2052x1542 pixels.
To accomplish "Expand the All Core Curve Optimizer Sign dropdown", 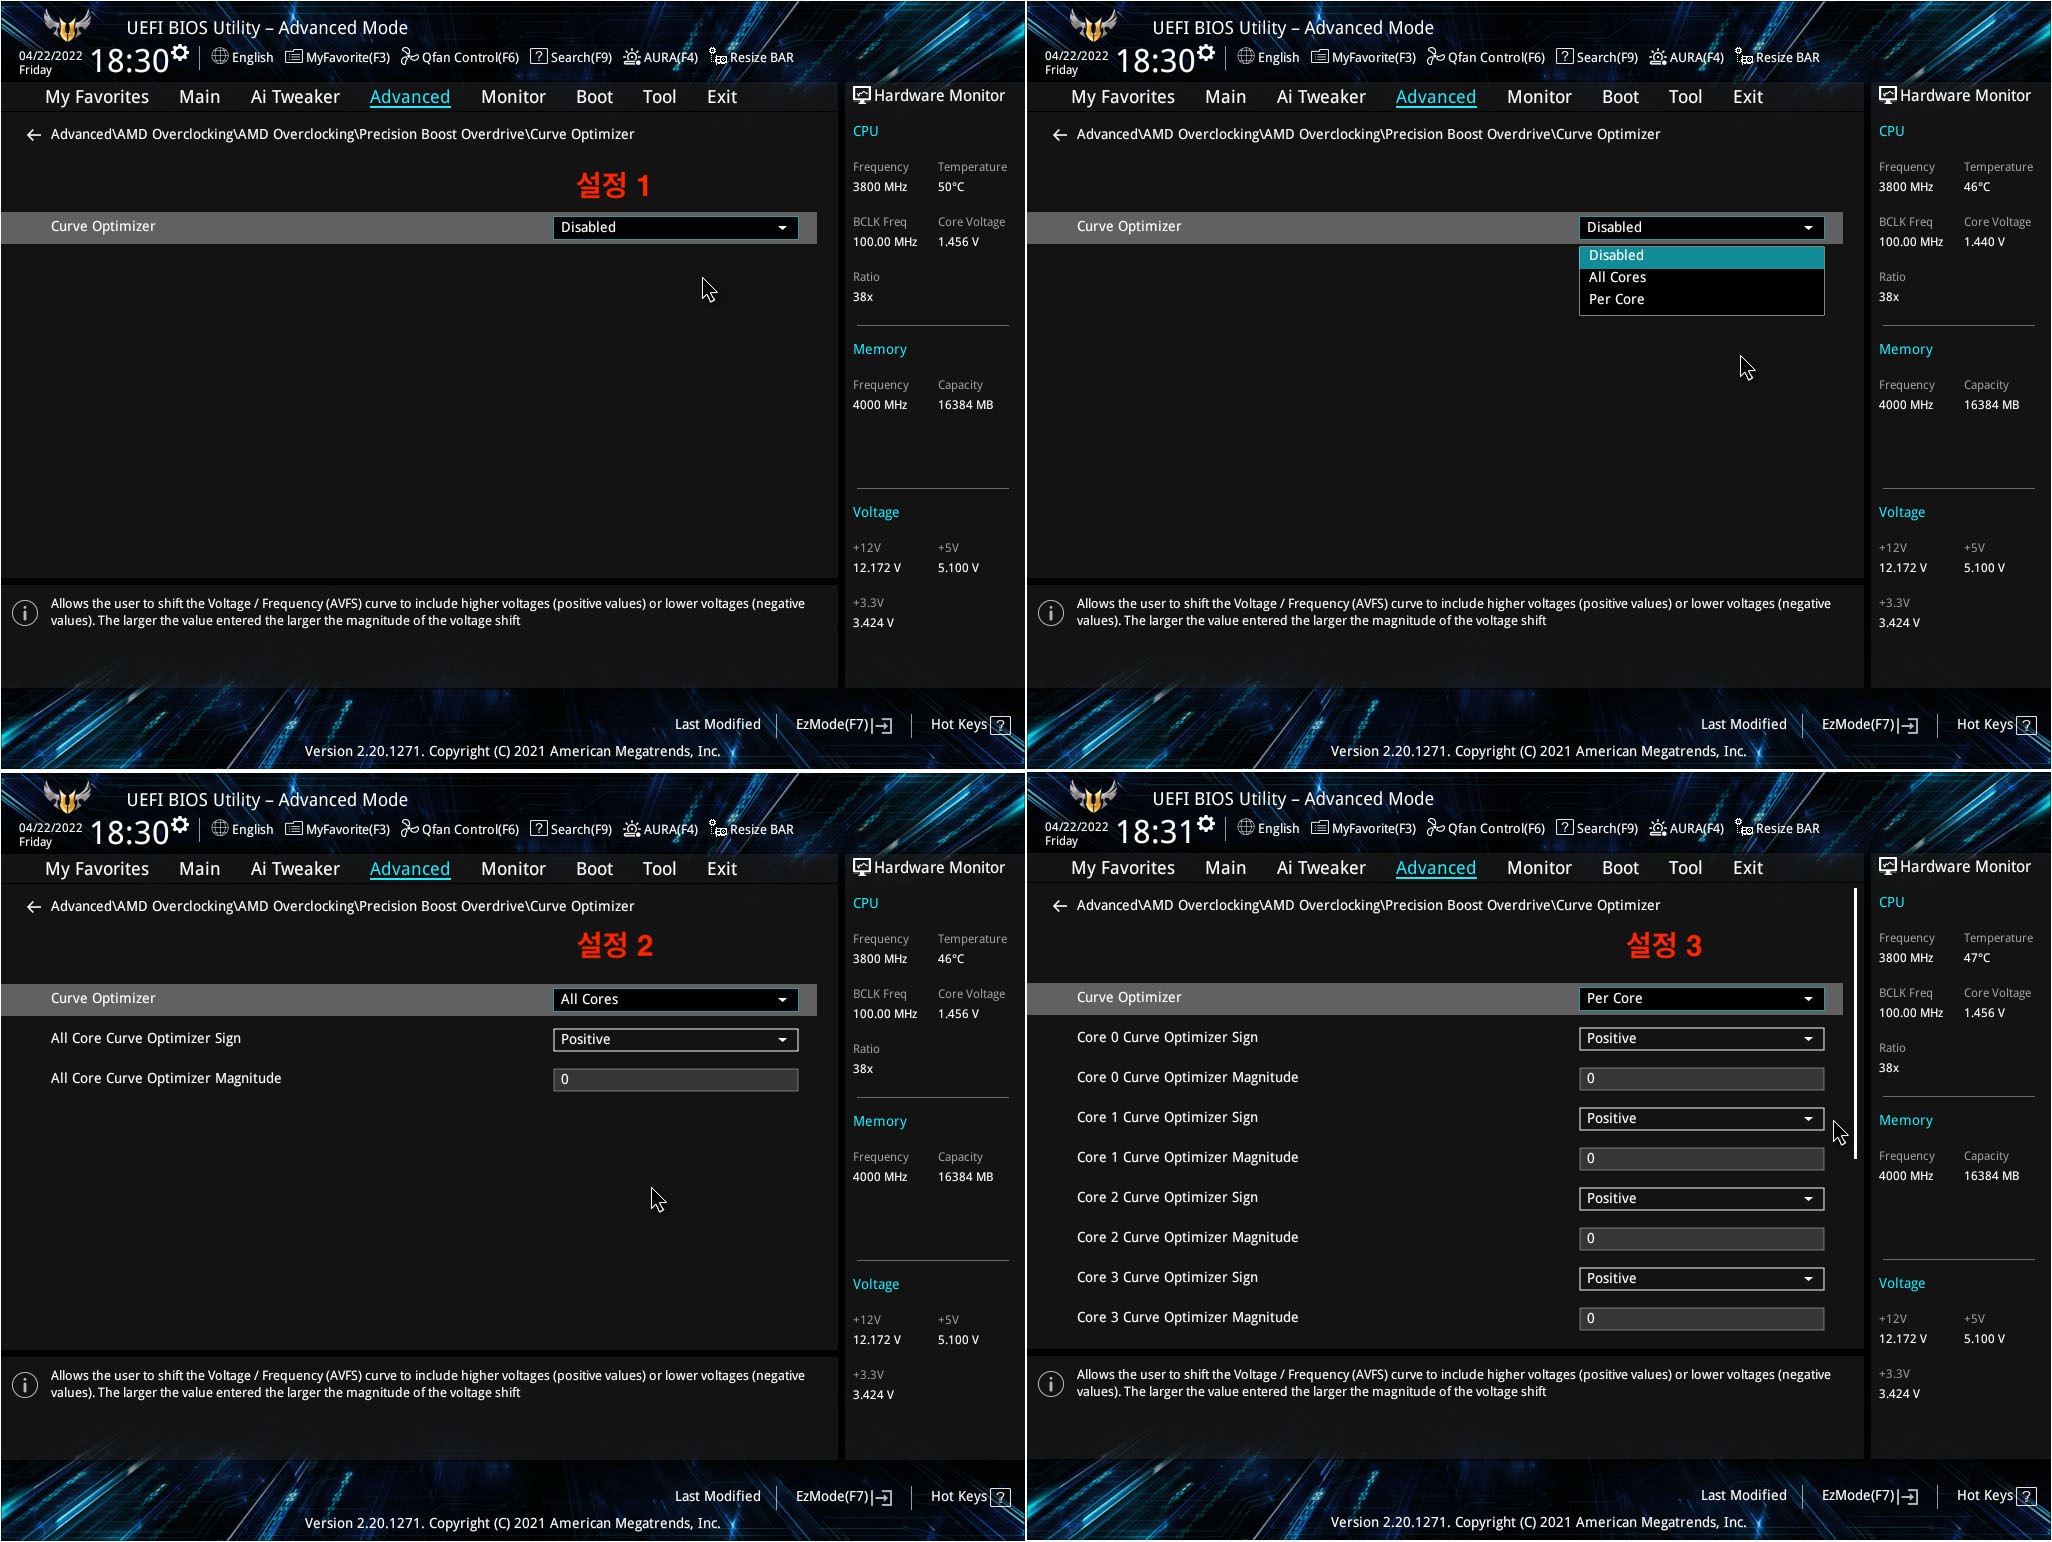I will 675,1040.
